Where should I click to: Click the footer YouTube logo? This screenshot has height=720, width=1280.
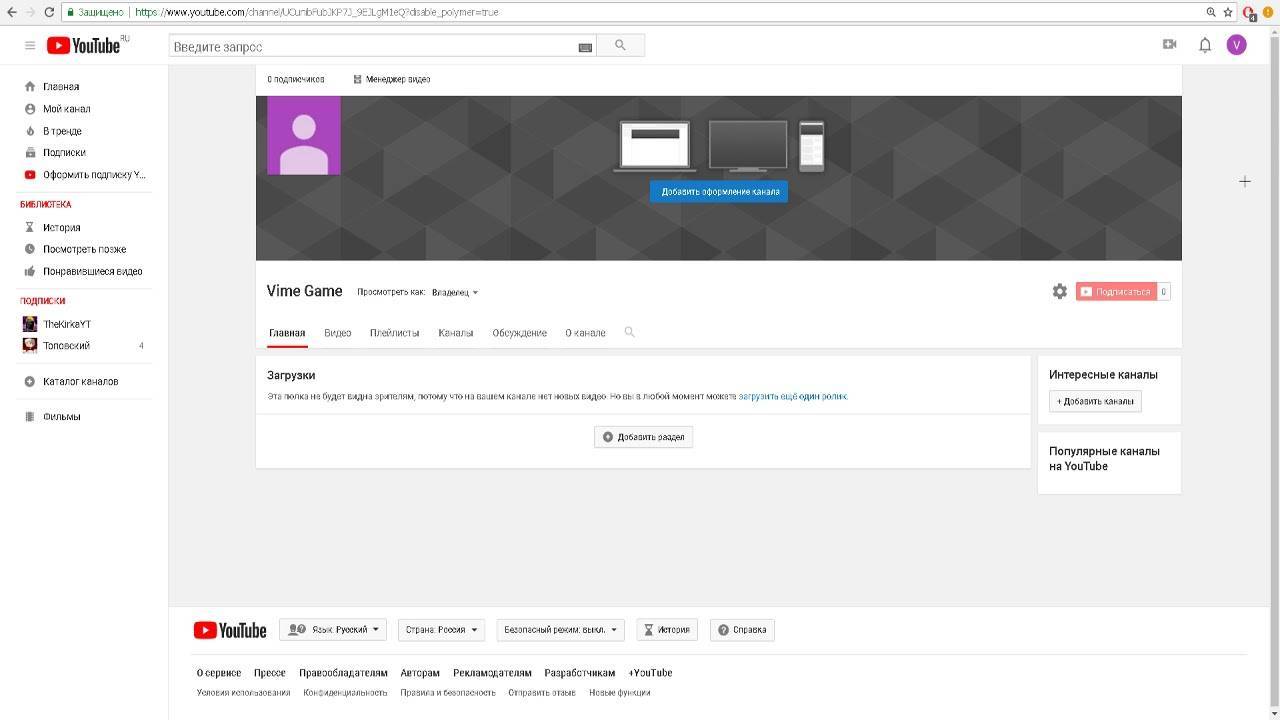[230, 630]
